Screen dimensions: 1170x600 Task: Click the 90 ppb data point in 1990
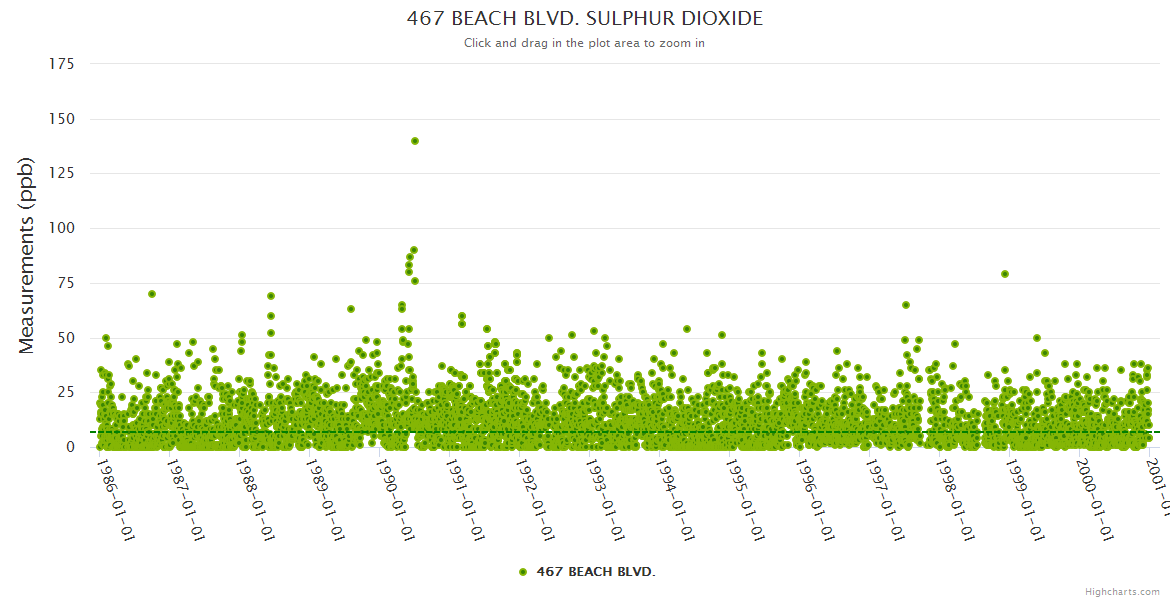[414, 250]
